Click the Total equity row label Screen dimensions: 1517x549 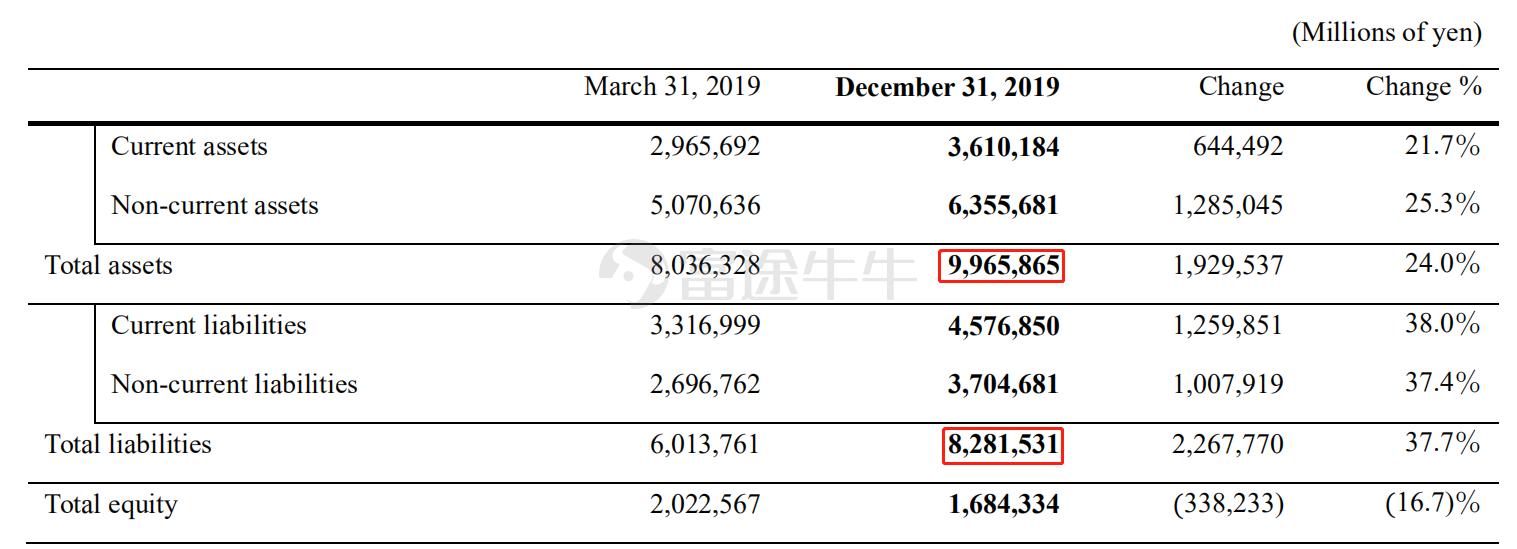(110, 505)
